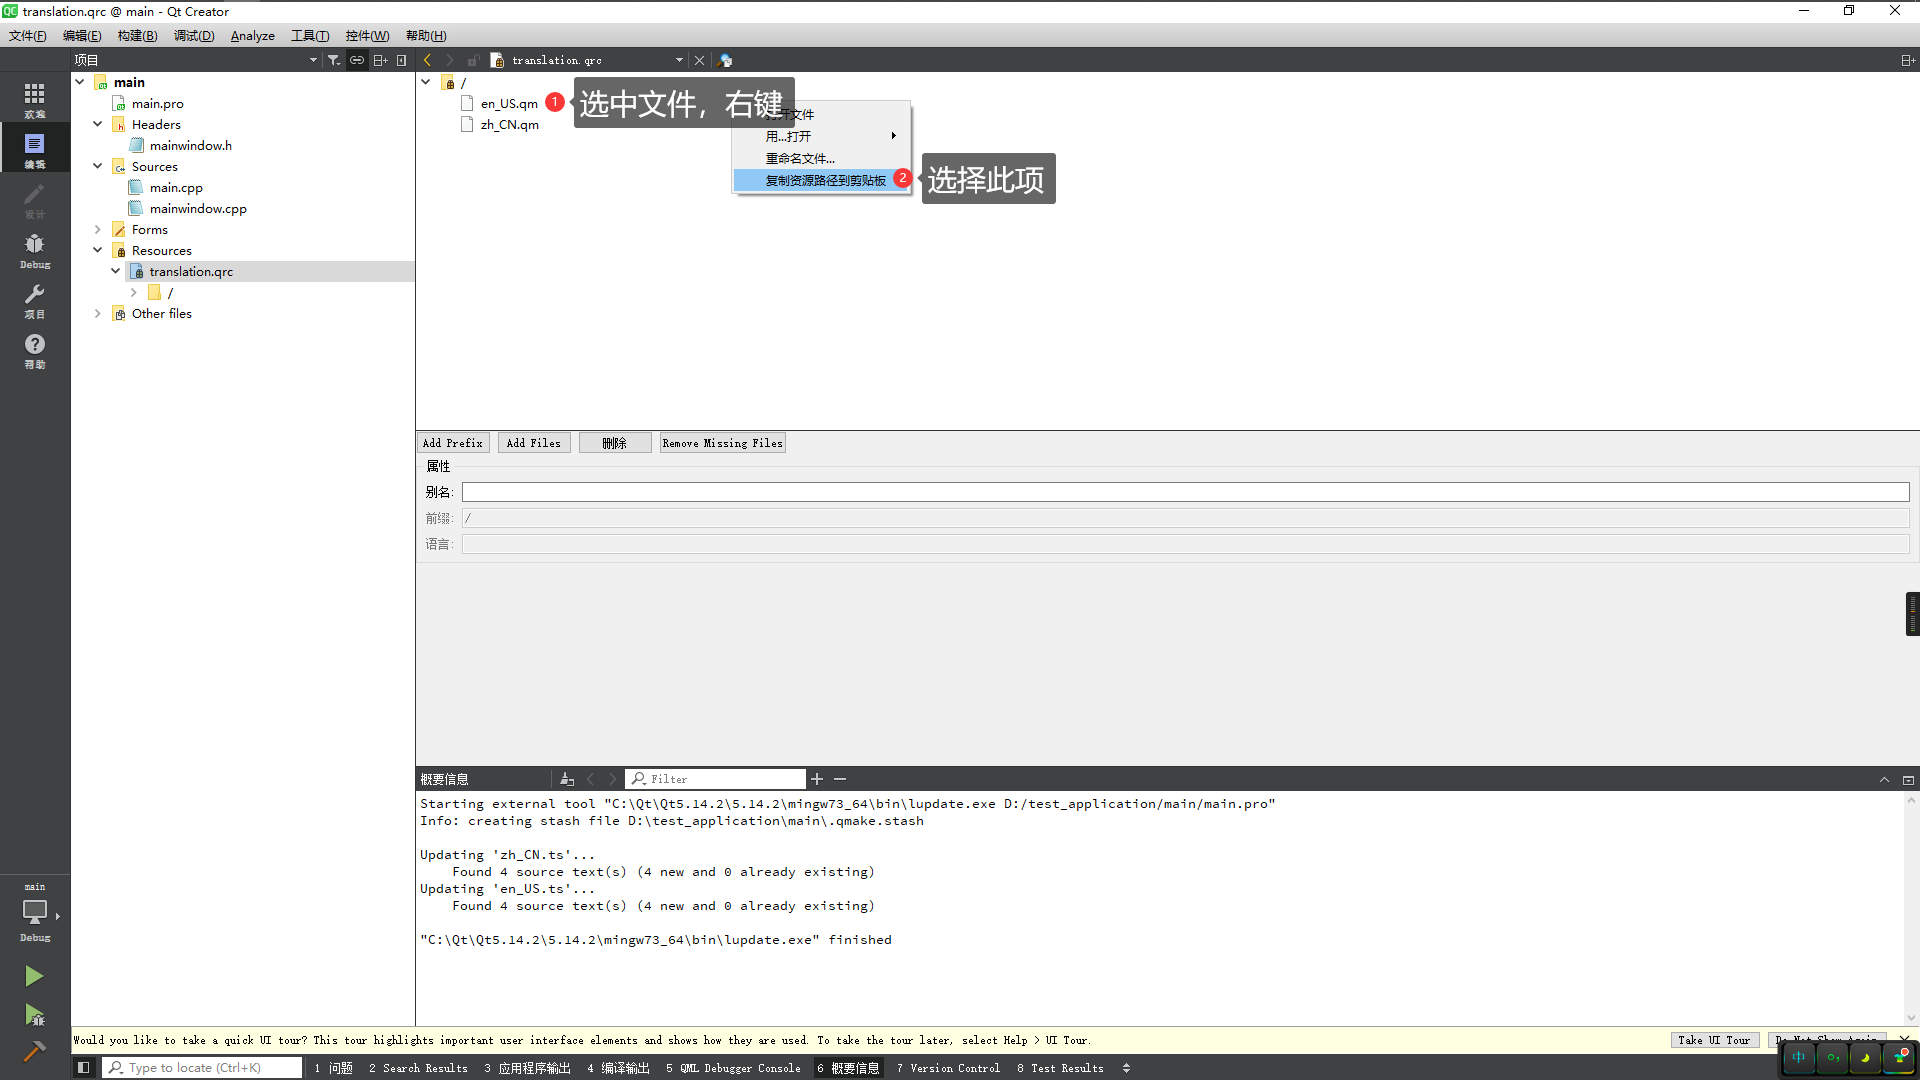
Task: Expand the Headers tree node
Action: [98, 124]
